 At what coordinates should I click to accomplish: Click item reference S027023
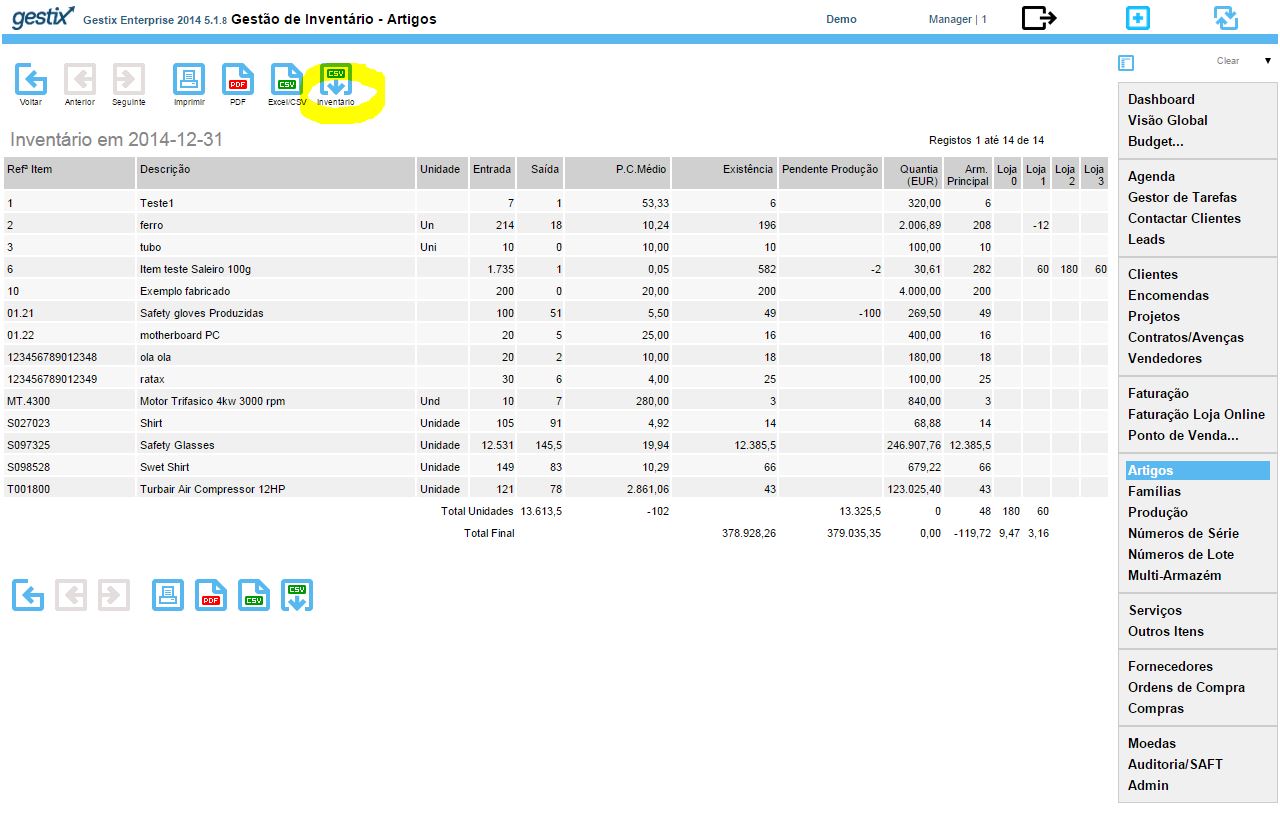[x=28, y=423]
